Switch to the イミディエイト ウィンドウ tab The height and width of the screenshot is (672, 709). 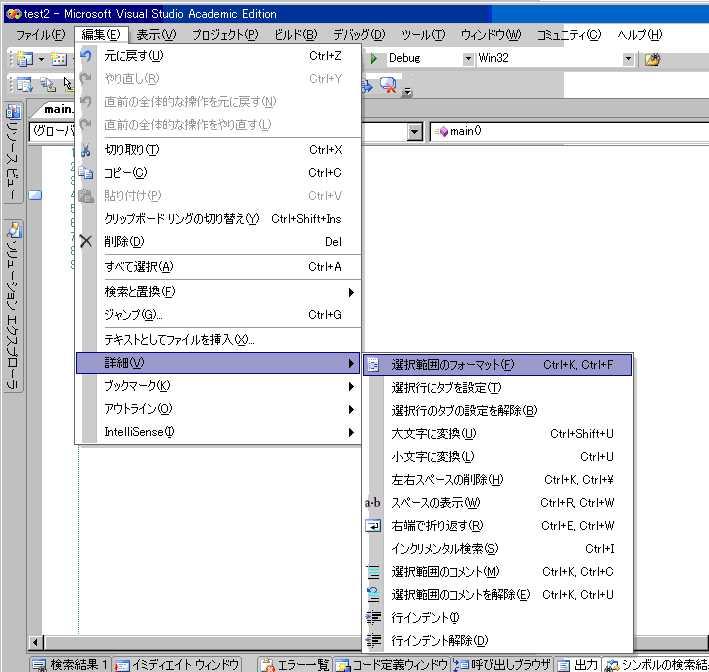point(177,664)
